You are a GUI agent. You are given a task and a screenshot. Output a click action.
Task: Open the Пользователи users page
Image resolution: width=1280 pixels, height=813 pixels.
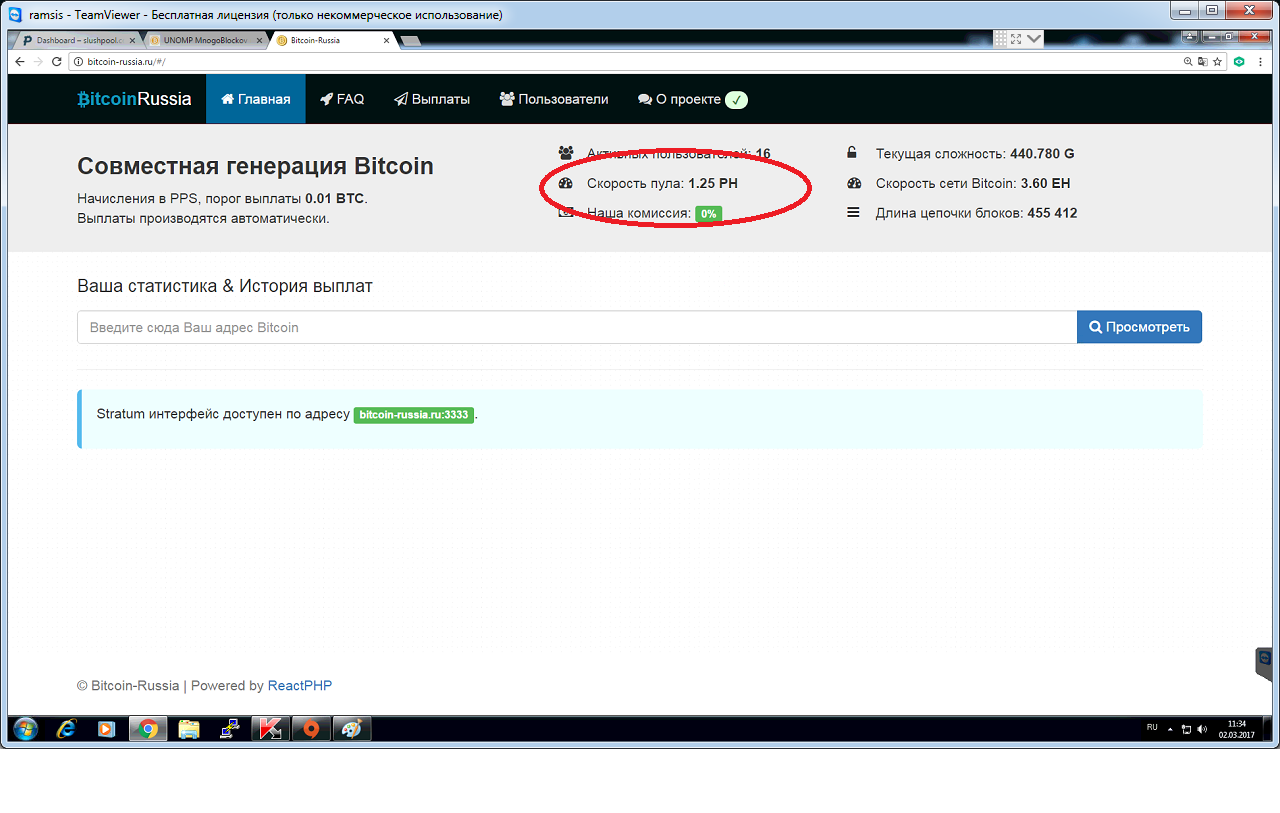tap(554, 99)
